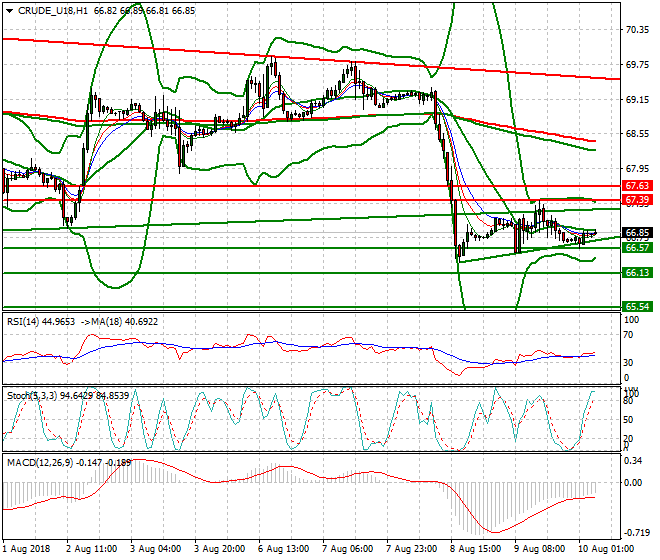The width and height of the screenshot is (660, 560).
Task: Click the 0.34 value on MACD scale
Action: click(633, 461)
